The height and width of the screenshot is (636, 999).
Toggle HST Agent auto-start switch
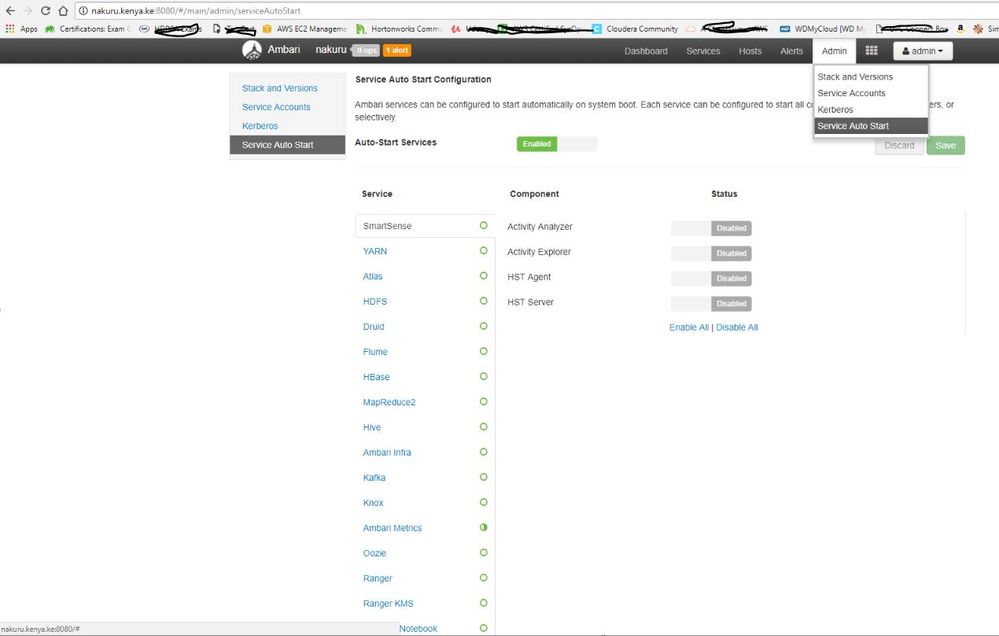coord(711,278)
